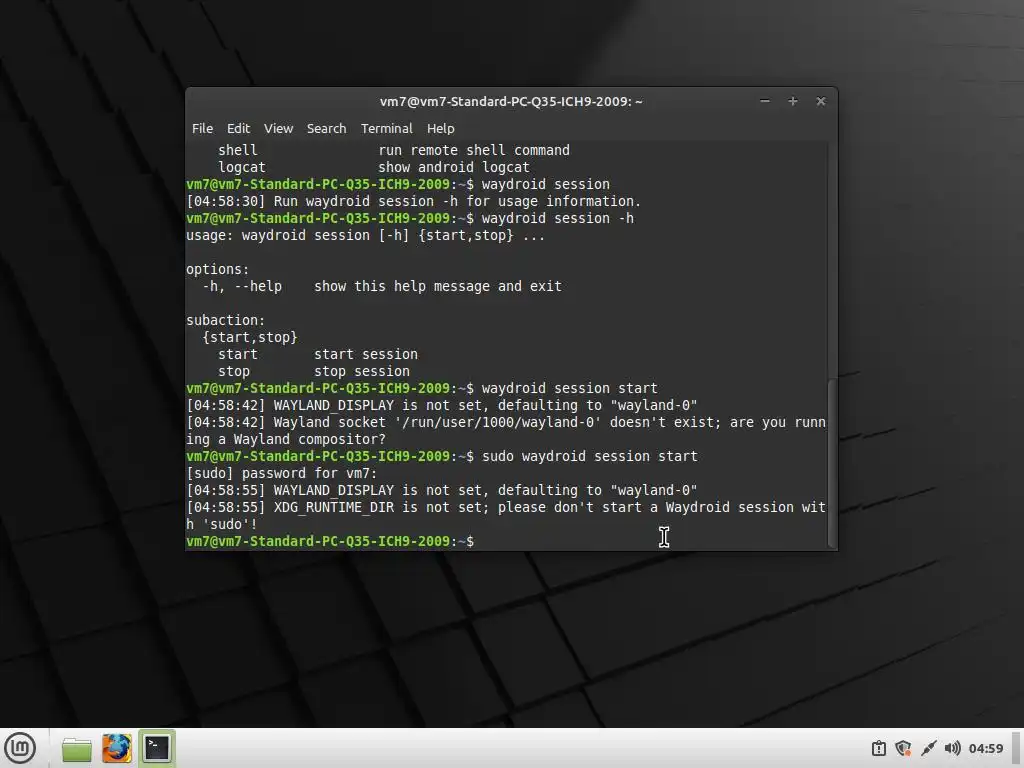Click the '-h, --help' option text

coord(242,286)
